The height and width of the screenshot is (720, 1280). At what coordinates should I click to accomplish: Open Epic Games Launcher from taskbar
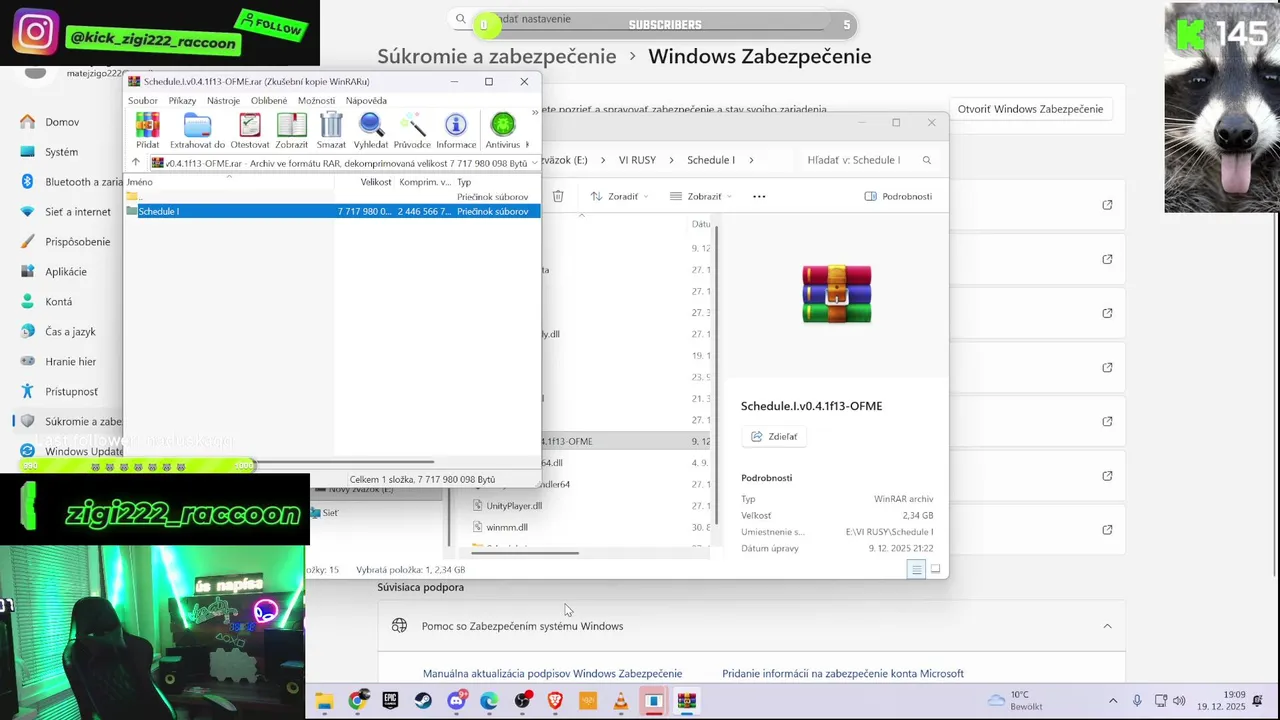tap(390, 701)
